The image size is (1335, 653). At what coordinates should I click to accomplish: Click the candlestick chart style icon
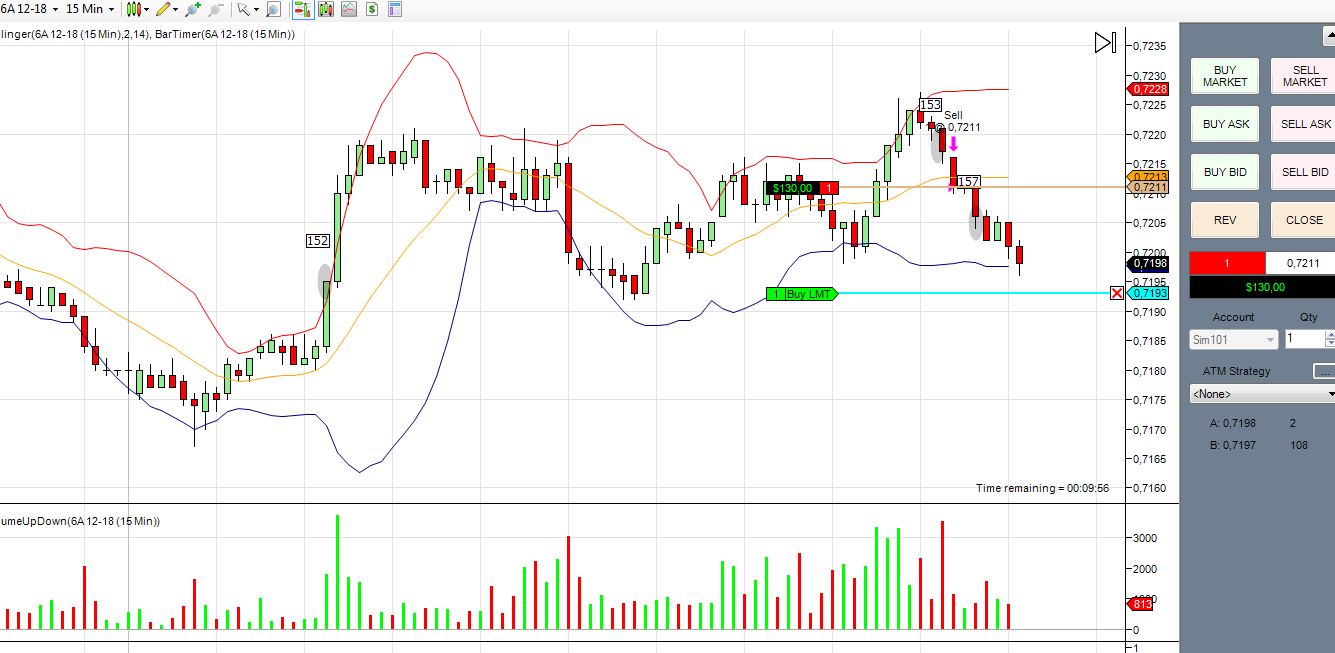click(133, 9)
